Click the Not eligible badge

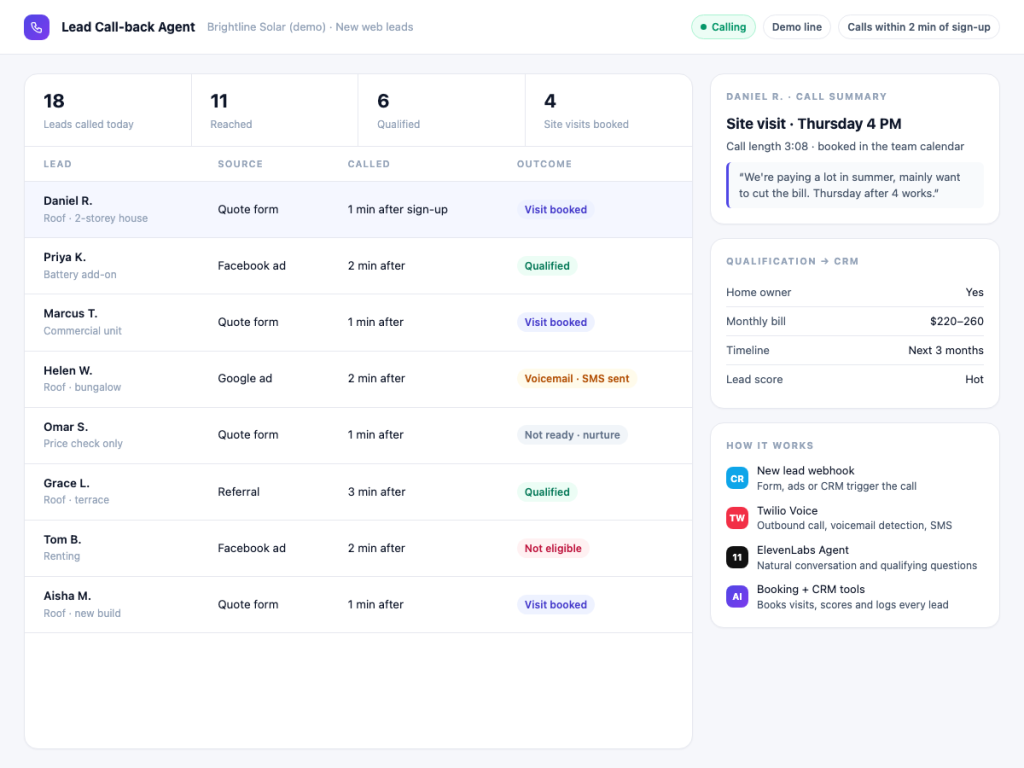552,548
